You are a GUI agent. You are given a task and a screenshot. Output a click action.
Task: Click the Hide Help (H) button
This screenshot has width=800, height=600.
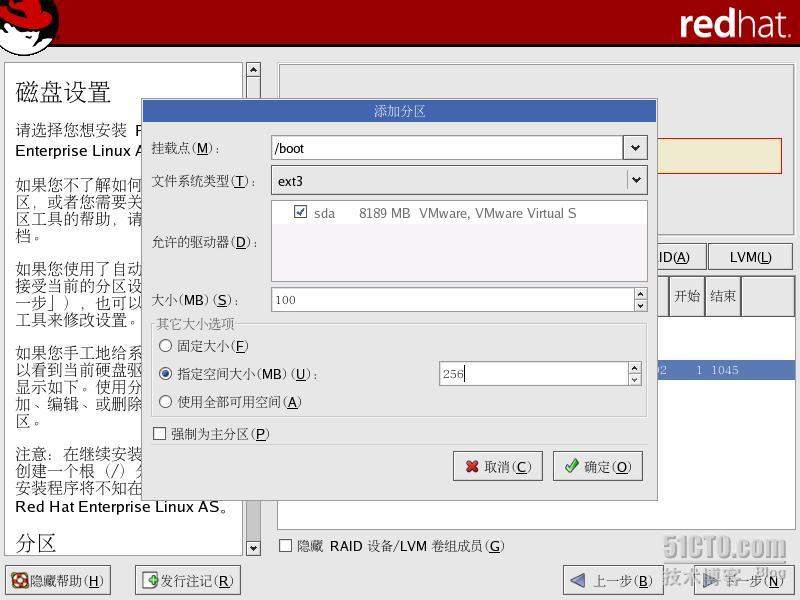[58, 580]
